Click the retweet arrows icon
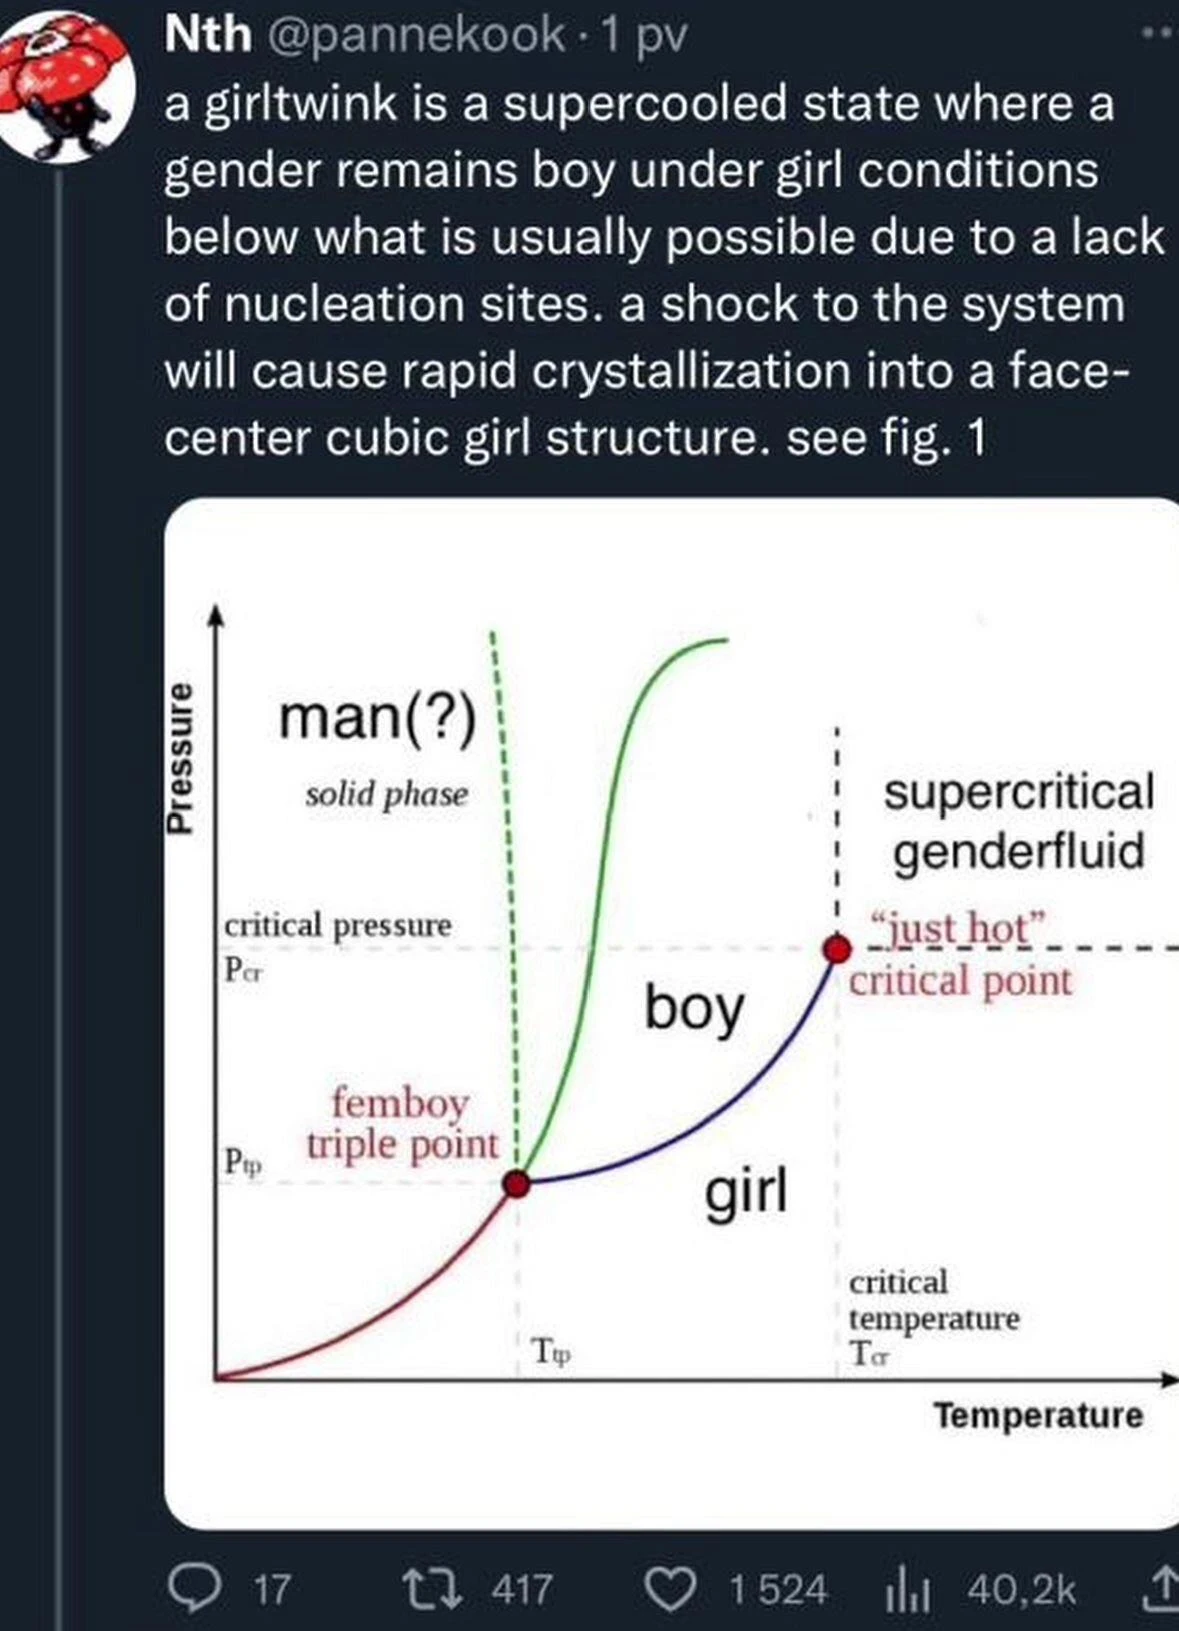Image resolution: width=1179 pixels, height=1631 pixels. pos(448,1587)
